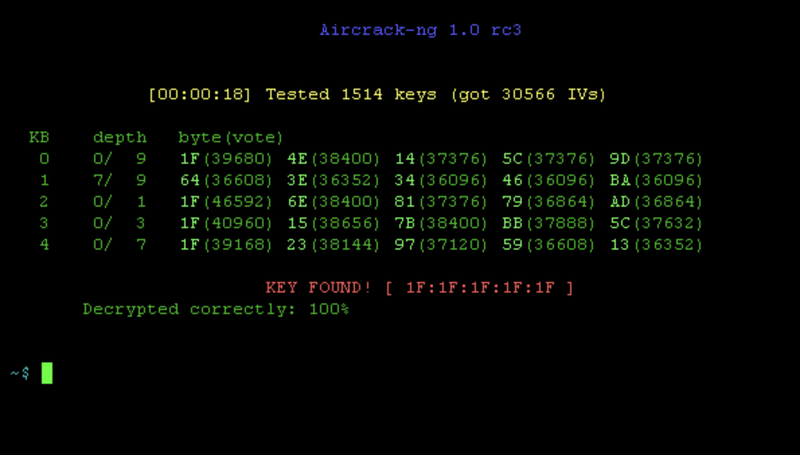Click the 1F(39680) entry in row 0
Image resolution: width=800 pixels, height=455 pixels.
[x=226, y=159]
